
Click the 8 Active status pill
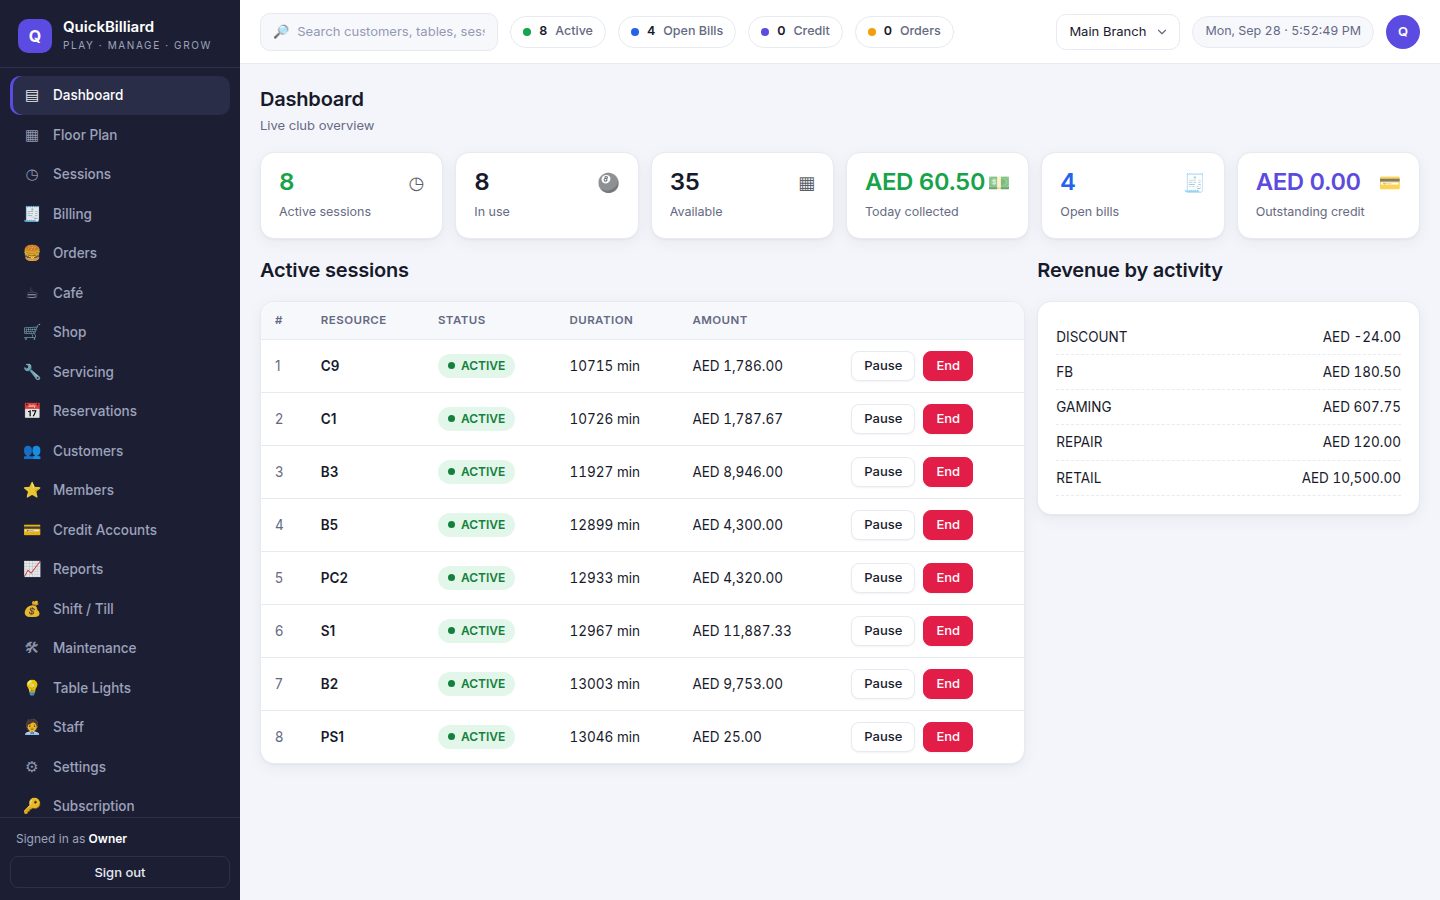[x=558, y=32]
